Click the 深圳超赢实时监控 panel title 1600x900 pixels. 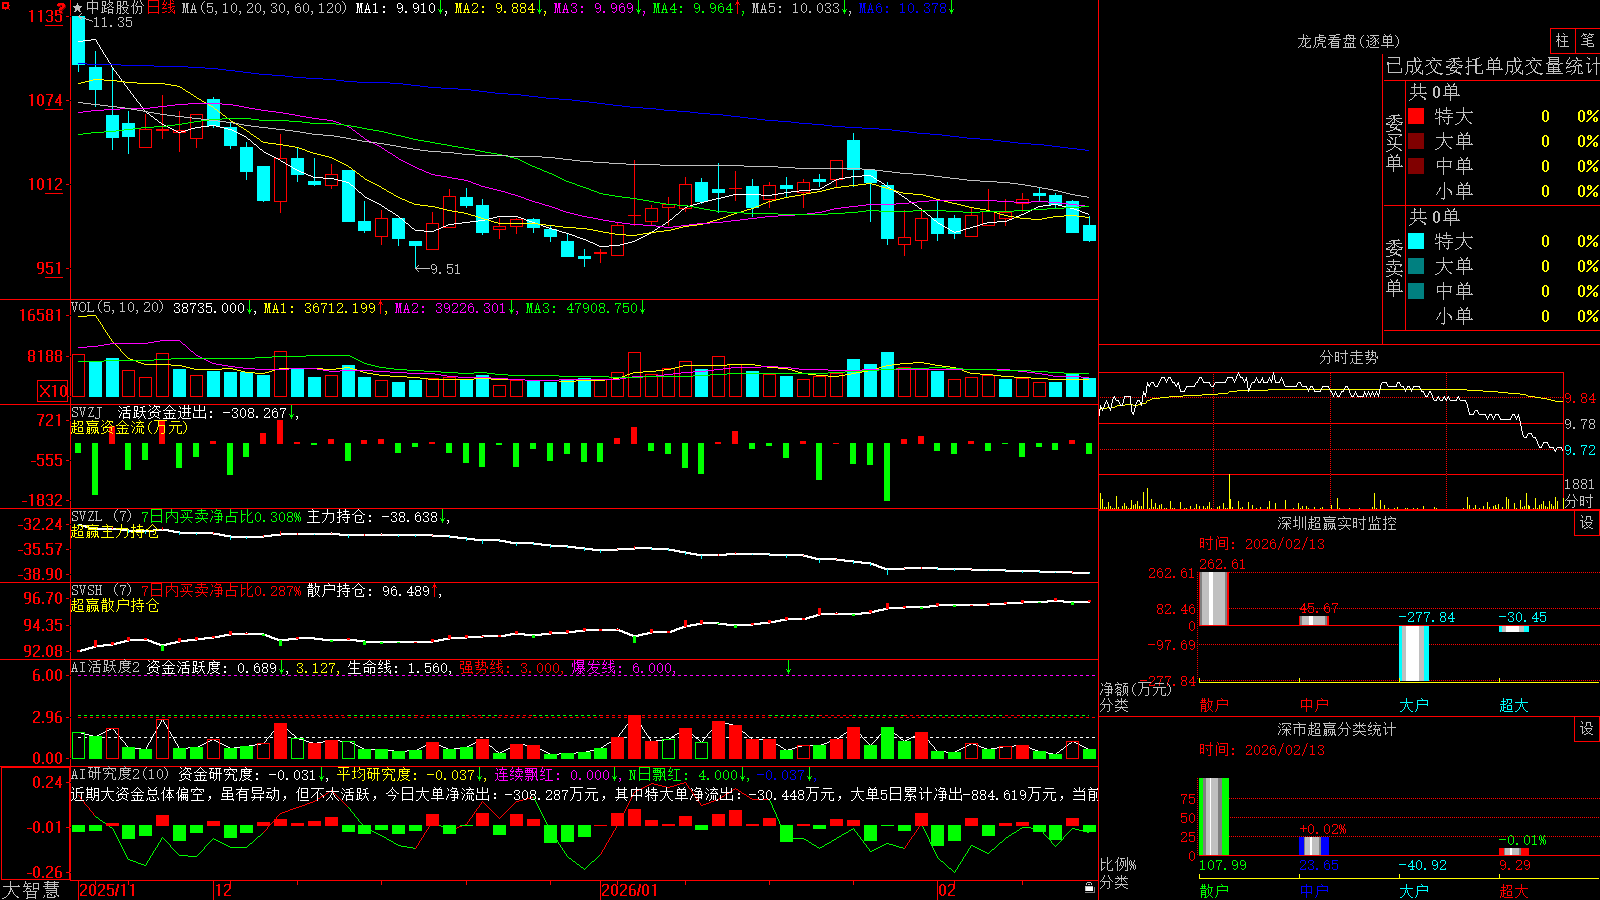click(1337, 523)
